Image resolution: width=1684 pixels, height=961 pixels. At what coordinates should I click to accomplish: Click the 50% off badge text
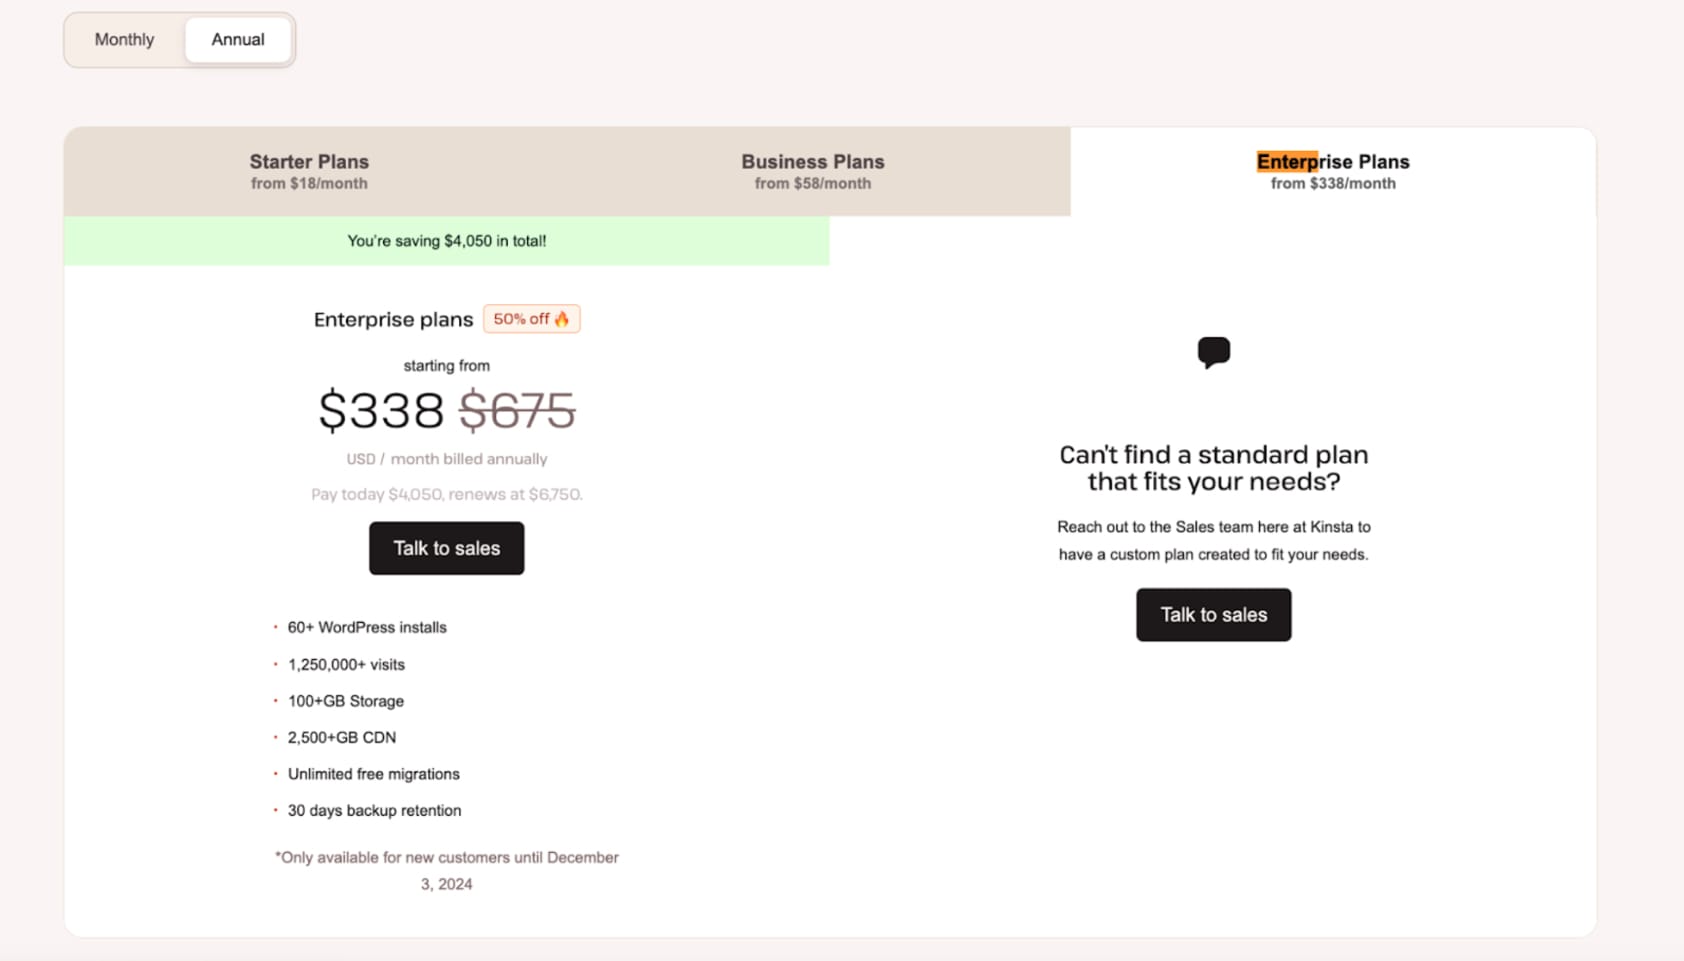coord(521,319)
